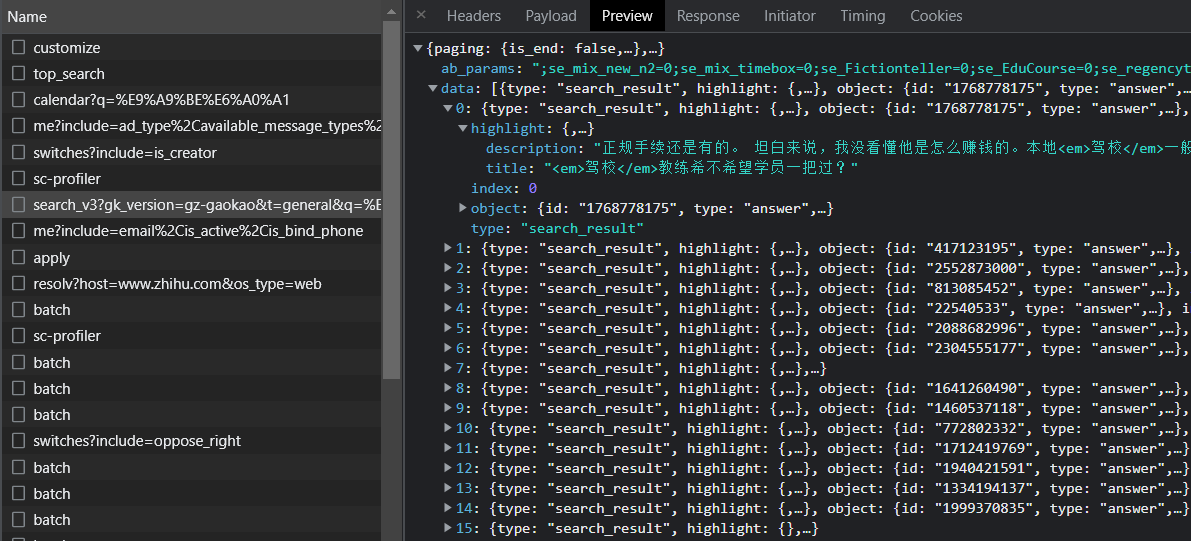Check the me?include=email request checkbox
Viewport: 1191px width, 541px height.
coord(18,230)
